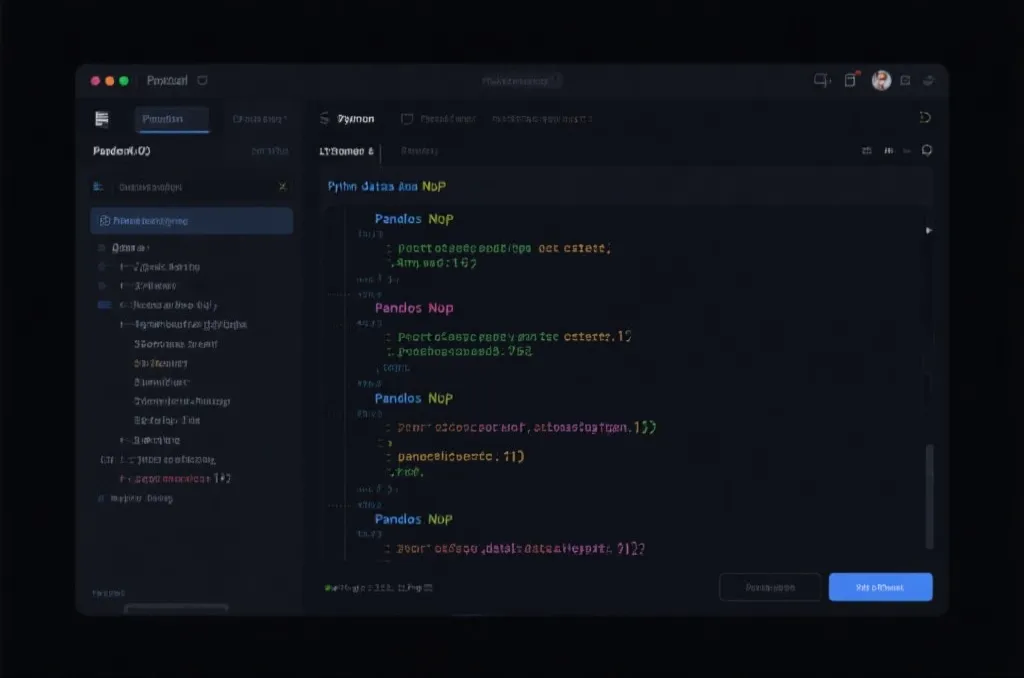Click the vertical scrollbar thumb in the editor

pyautogui.click(x=929, y=496)
